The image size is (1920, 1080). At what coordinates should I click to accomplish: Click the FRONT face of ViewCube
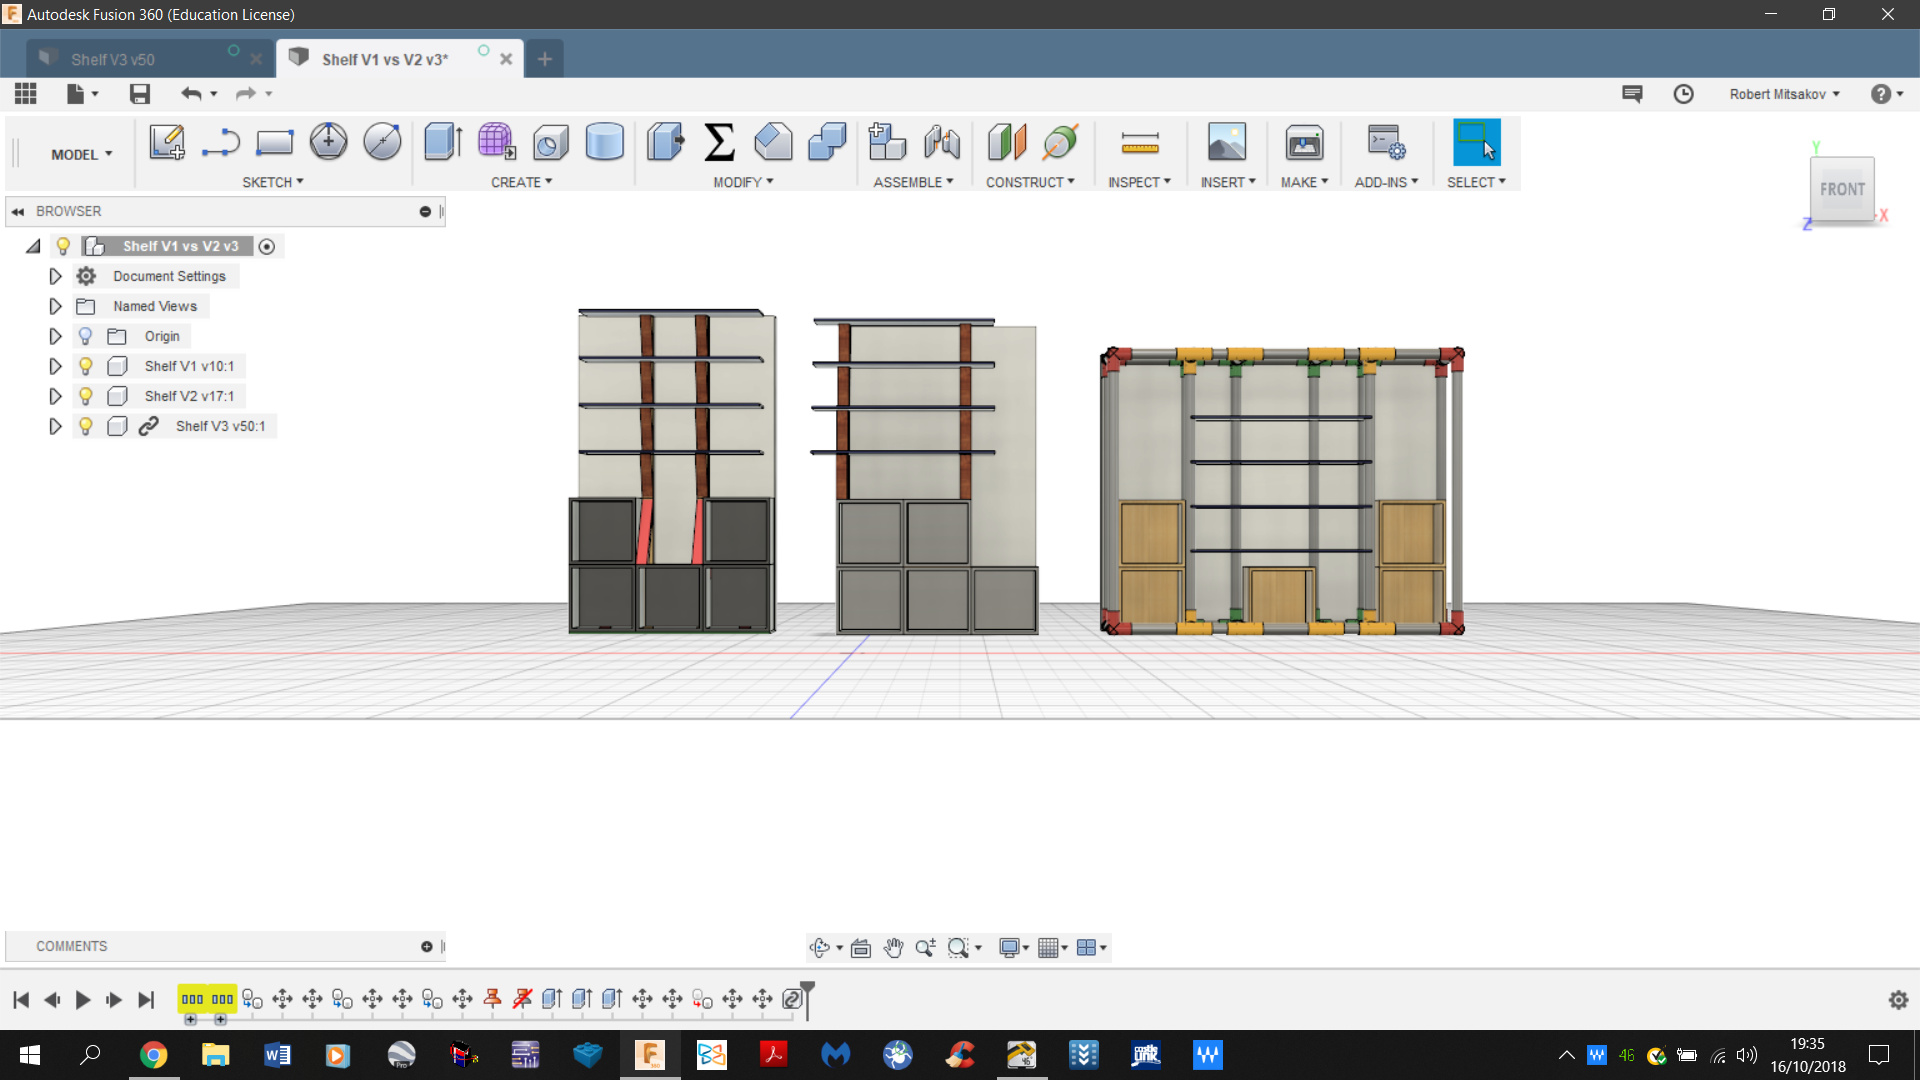tap(1842, 189)
